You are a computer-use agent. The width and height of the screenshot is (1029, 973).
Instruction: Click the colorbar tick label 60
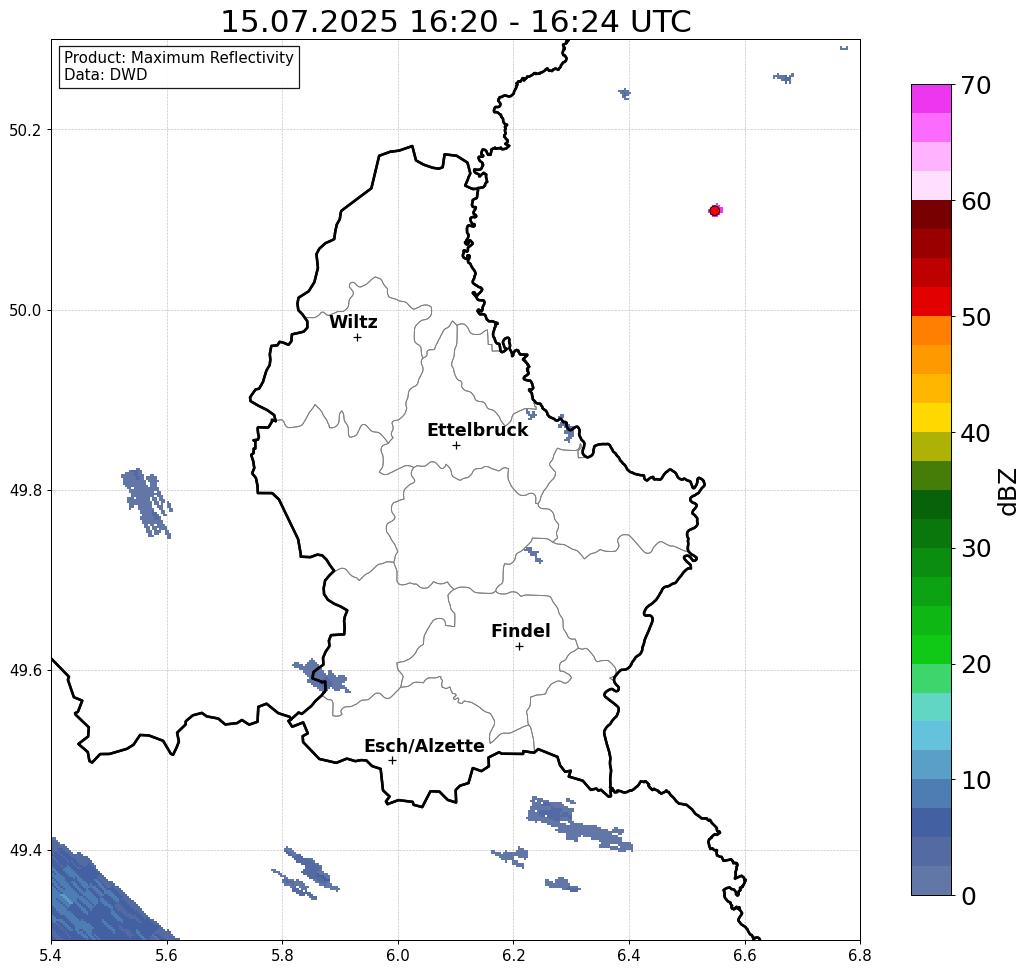point(975,201)
